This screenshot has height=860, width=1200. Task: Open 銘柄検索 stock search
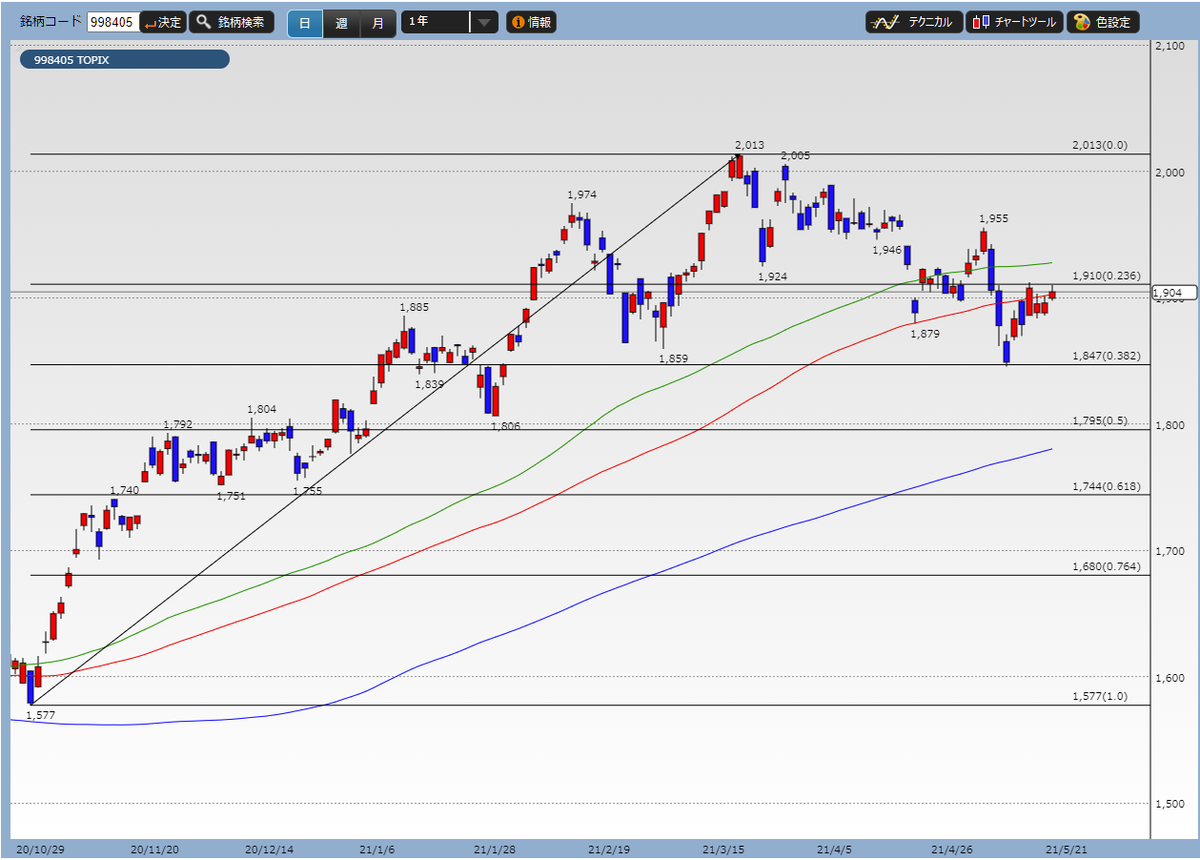click(232, 22)
